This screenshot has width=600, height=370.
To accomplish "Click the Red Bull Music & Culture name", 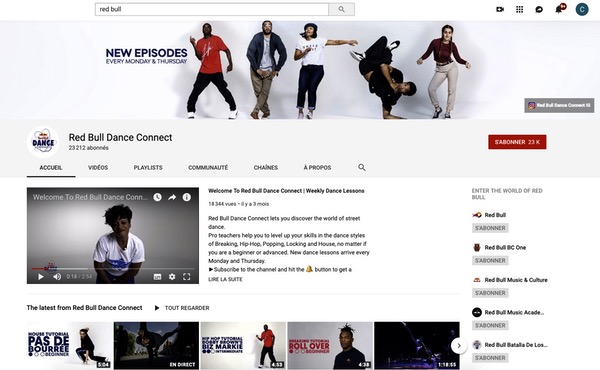I will coord(516,280).
